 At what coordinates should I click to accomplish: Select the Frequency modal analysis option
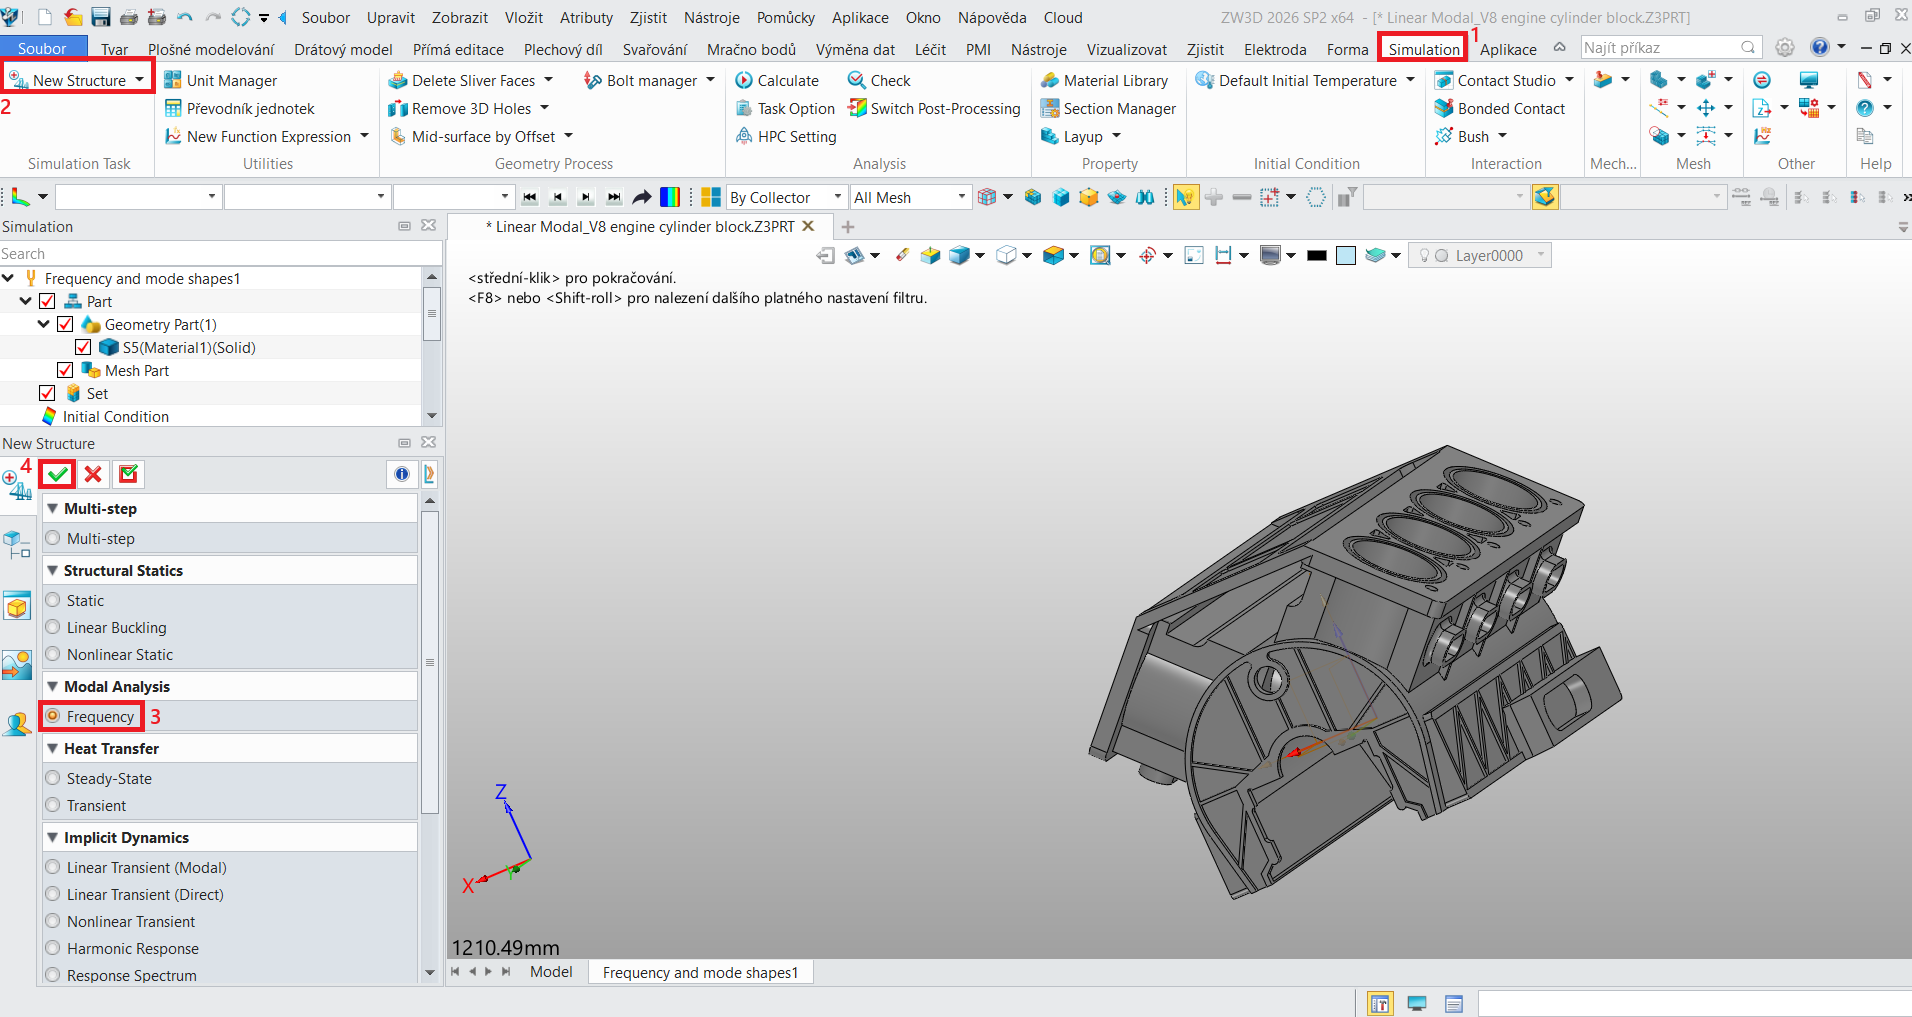[91, 716]
